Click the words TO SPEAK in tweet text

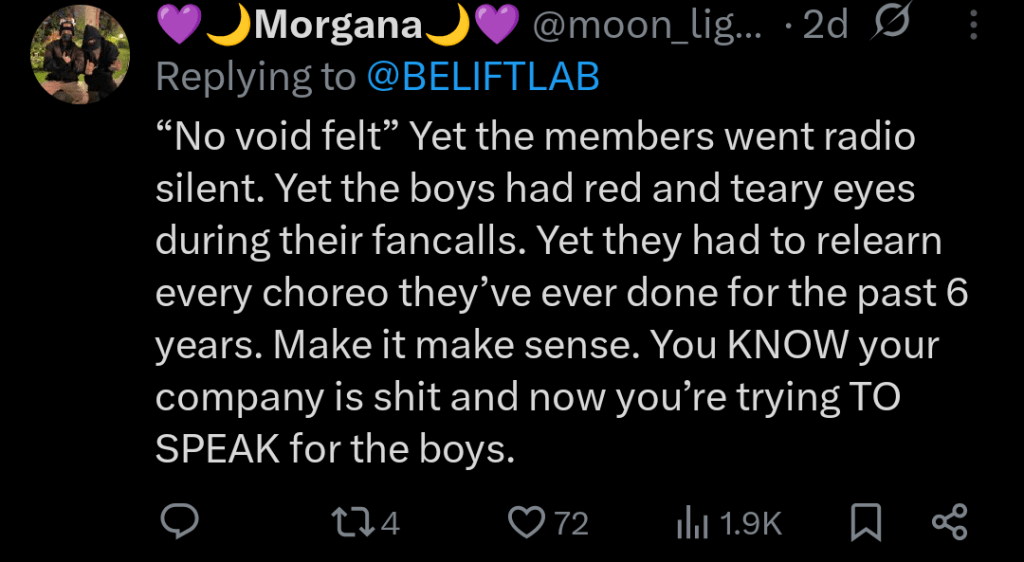pyautogui.click(x=528, y=423)
